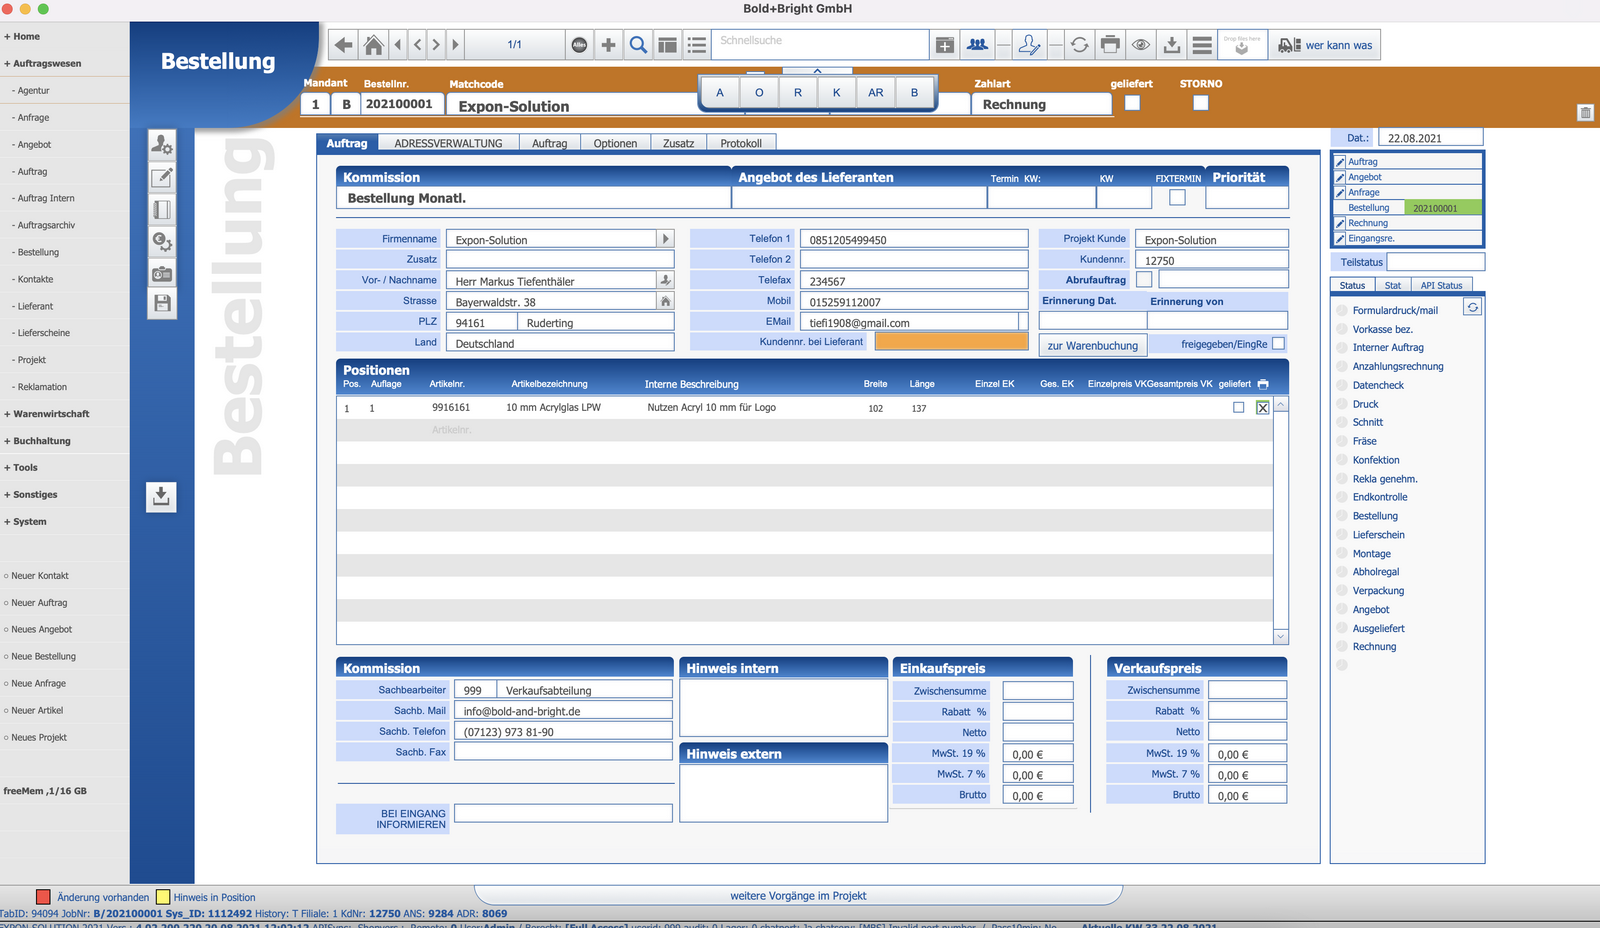The width and height of the screenshot is (1600, 928).
Task: Click the plus icon to add record
Action: (x=608, y=45)
